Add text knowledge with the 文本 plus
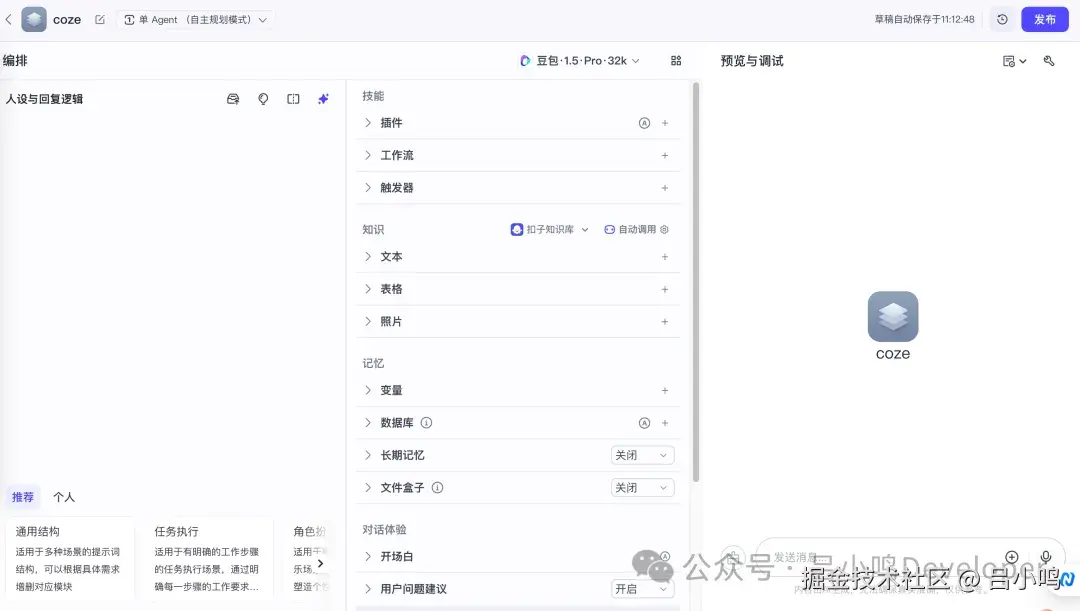Image resolution: width=1080 pixels, height=611 pixels. pyautogui.click(x=665, y=257)
